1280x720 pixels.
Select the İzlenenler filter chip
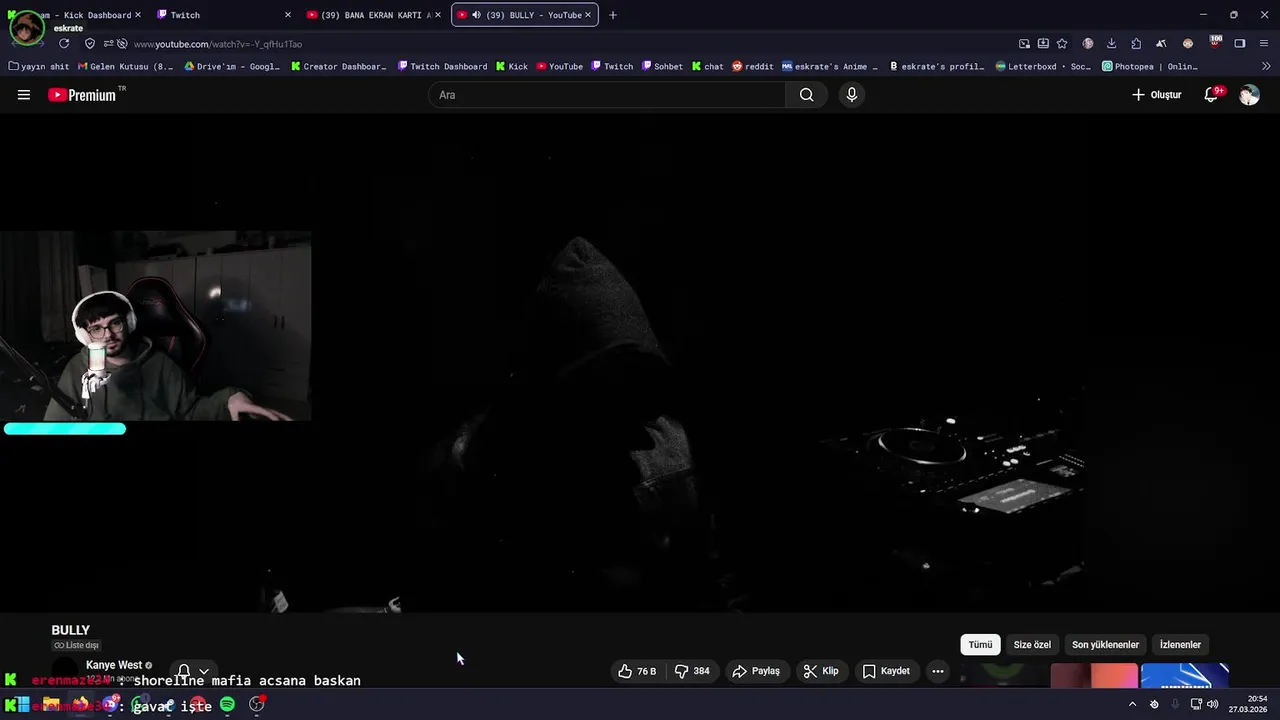[1180, 645]
